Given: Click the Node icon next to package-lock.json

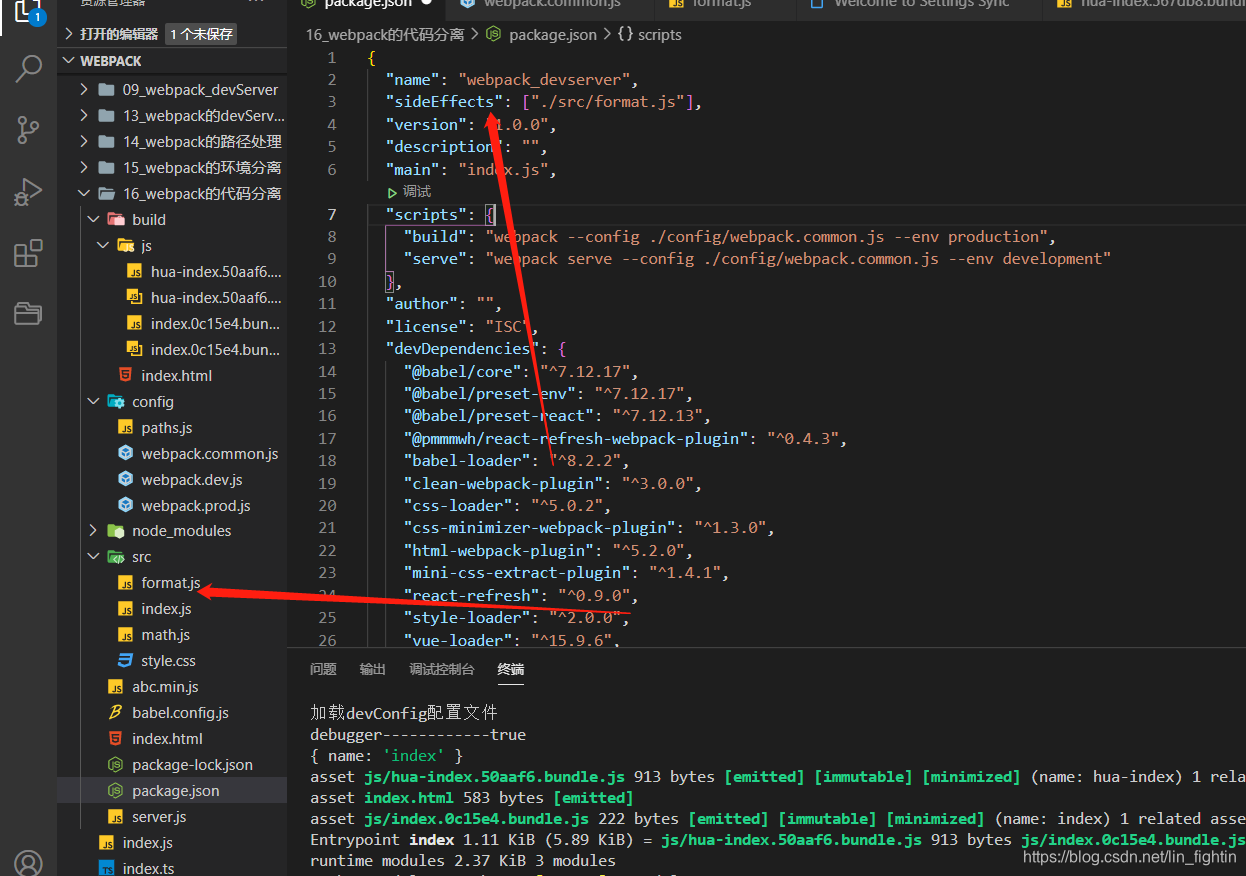Looking at the screenshot, I should pyautogui.click(x=115, y=764).
